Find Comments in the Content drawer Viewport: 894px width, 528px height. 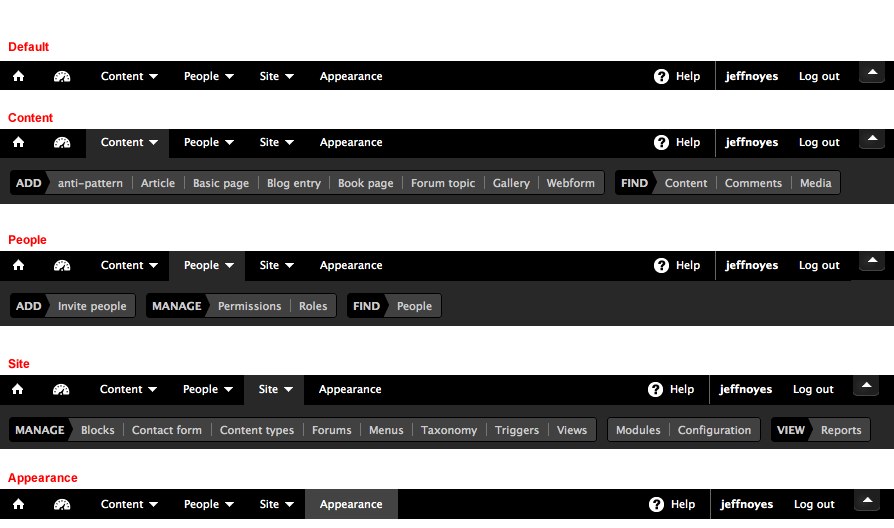pos(753,183)
